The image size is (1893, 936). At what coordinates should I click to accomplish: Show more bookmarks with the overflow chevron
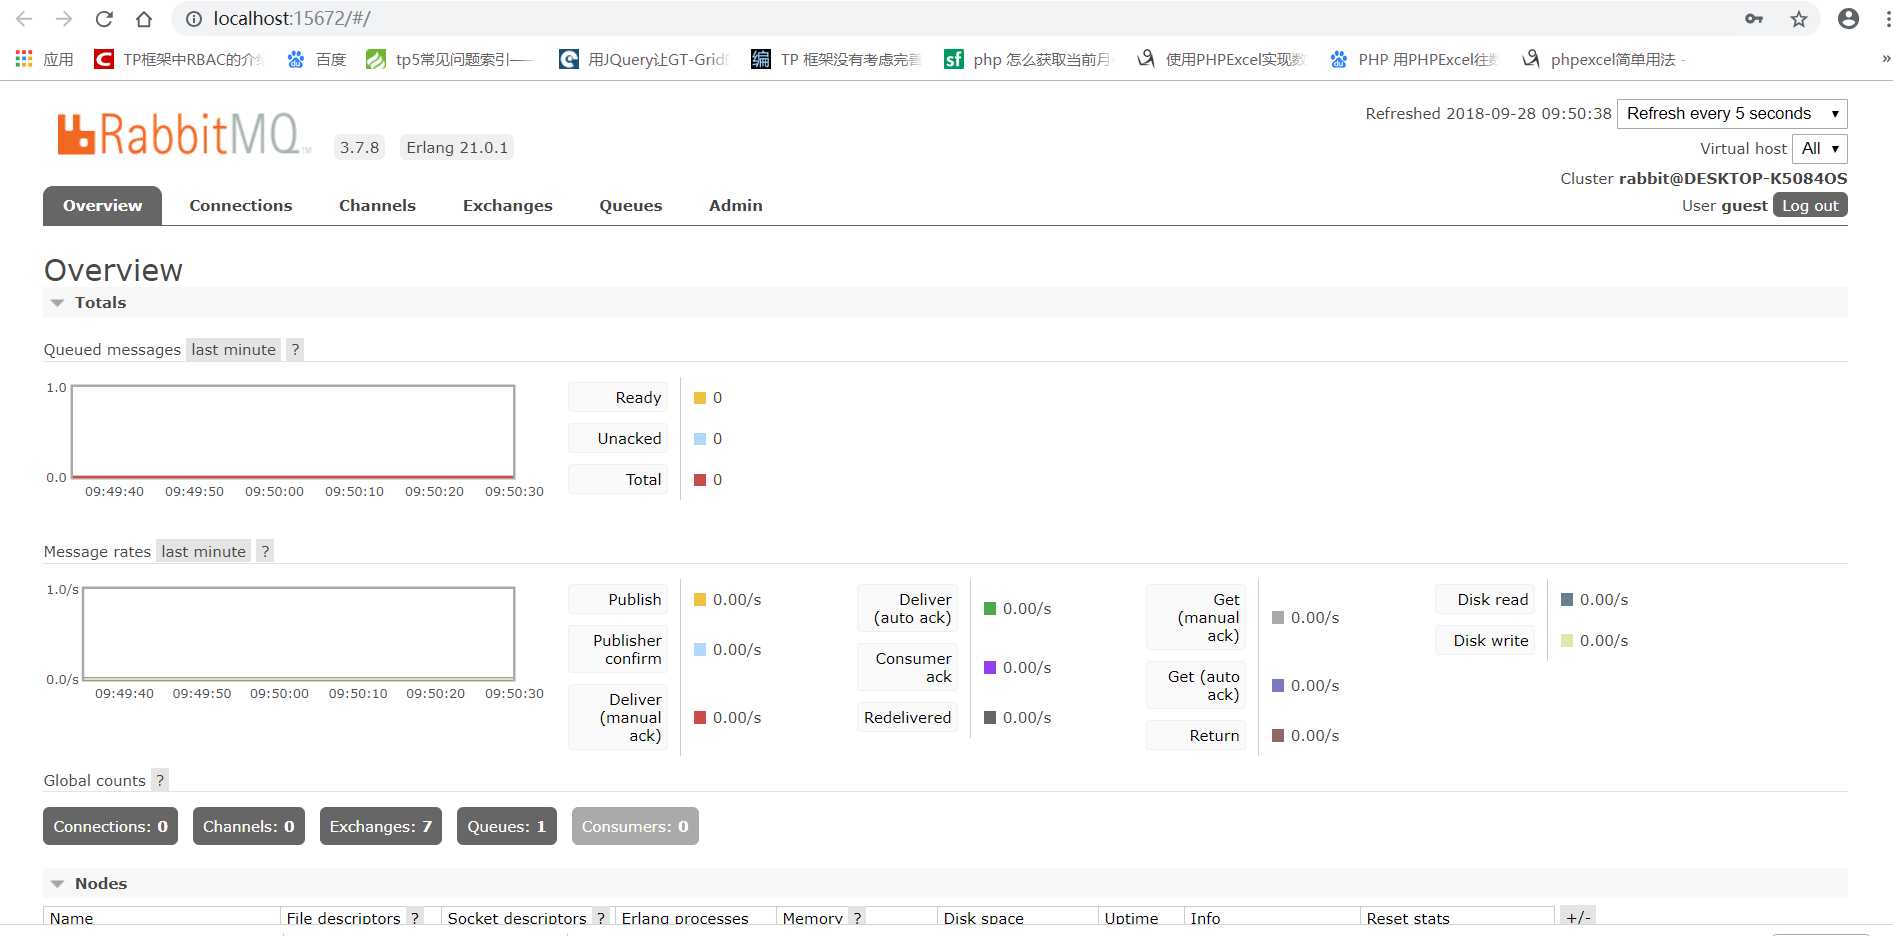tap(1885, 59)
